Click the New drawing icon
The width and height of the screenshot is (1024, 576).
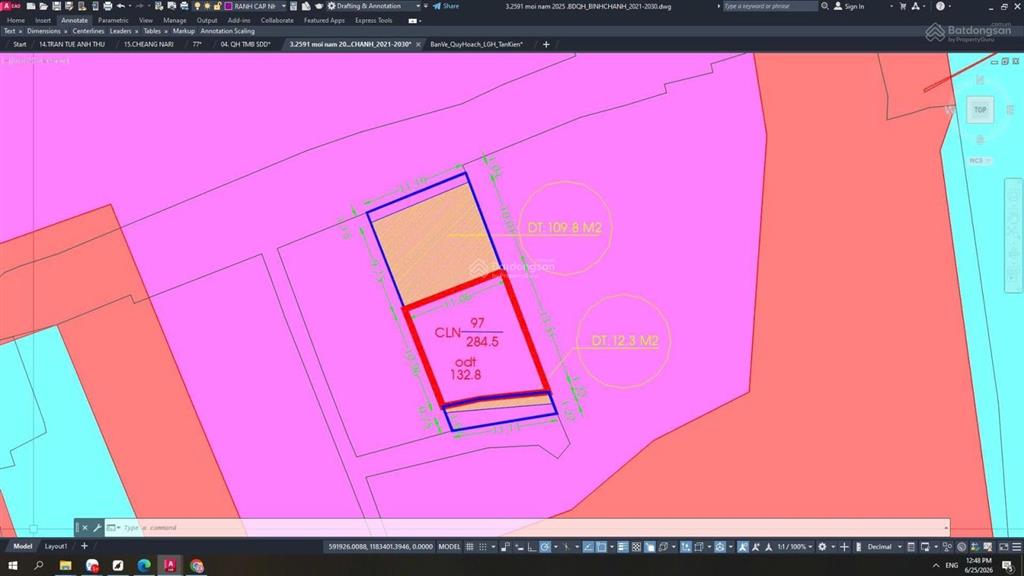pyautogui.click(x=31, y=6)
